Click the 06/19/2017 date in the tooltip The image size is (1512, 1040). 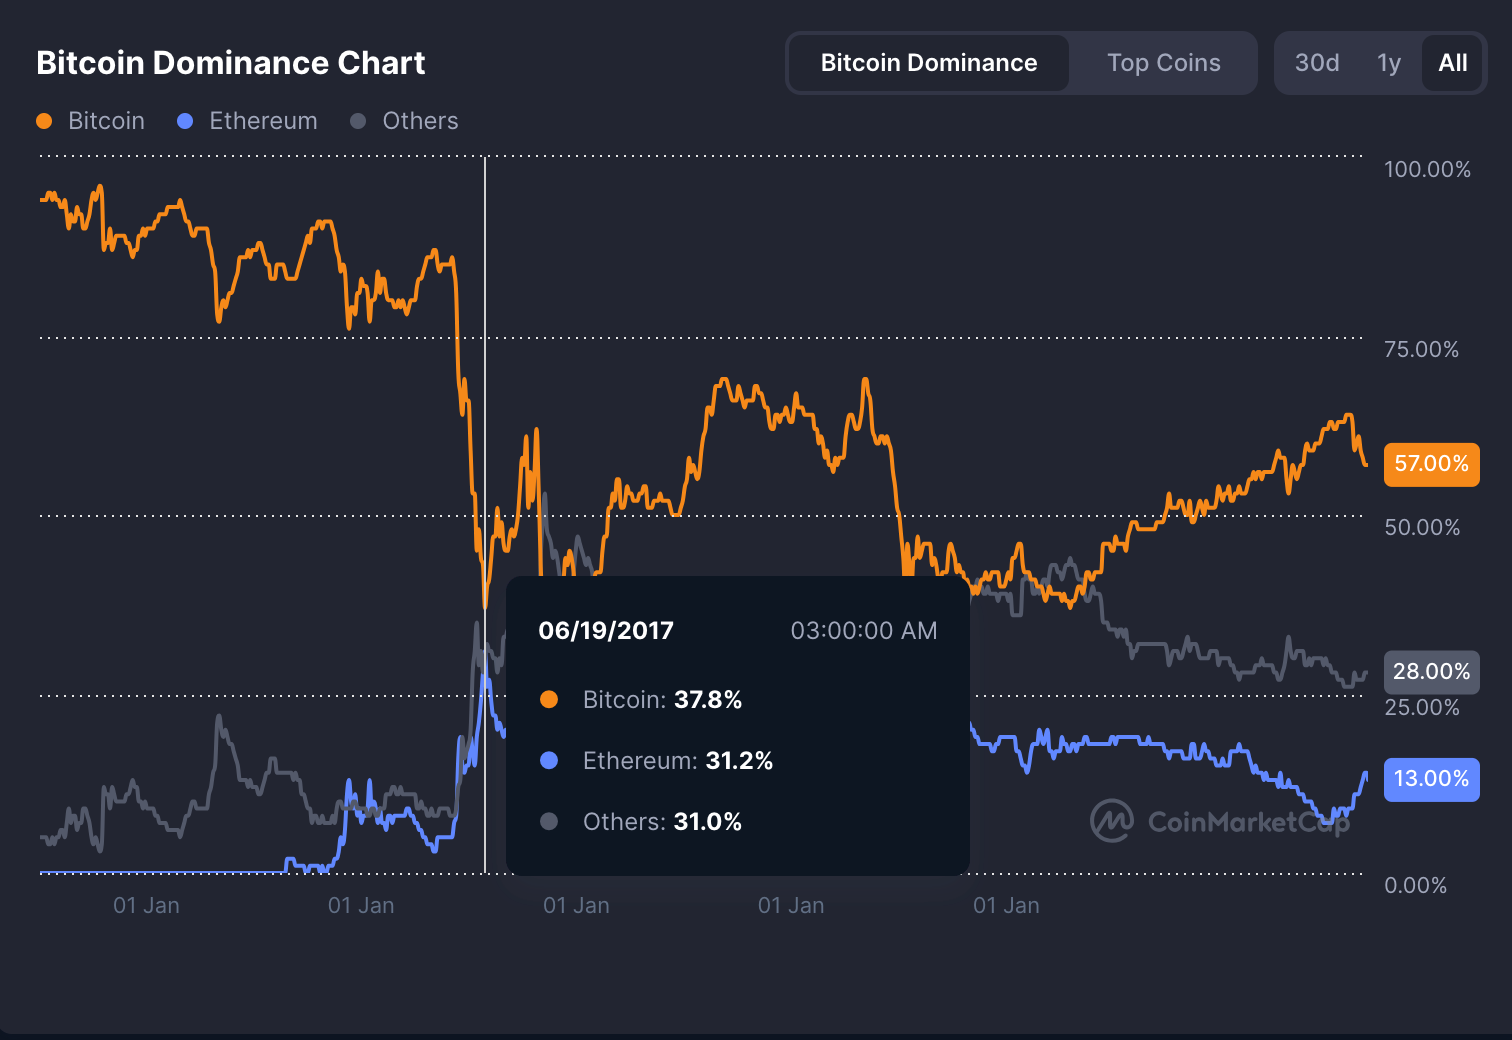606,630
